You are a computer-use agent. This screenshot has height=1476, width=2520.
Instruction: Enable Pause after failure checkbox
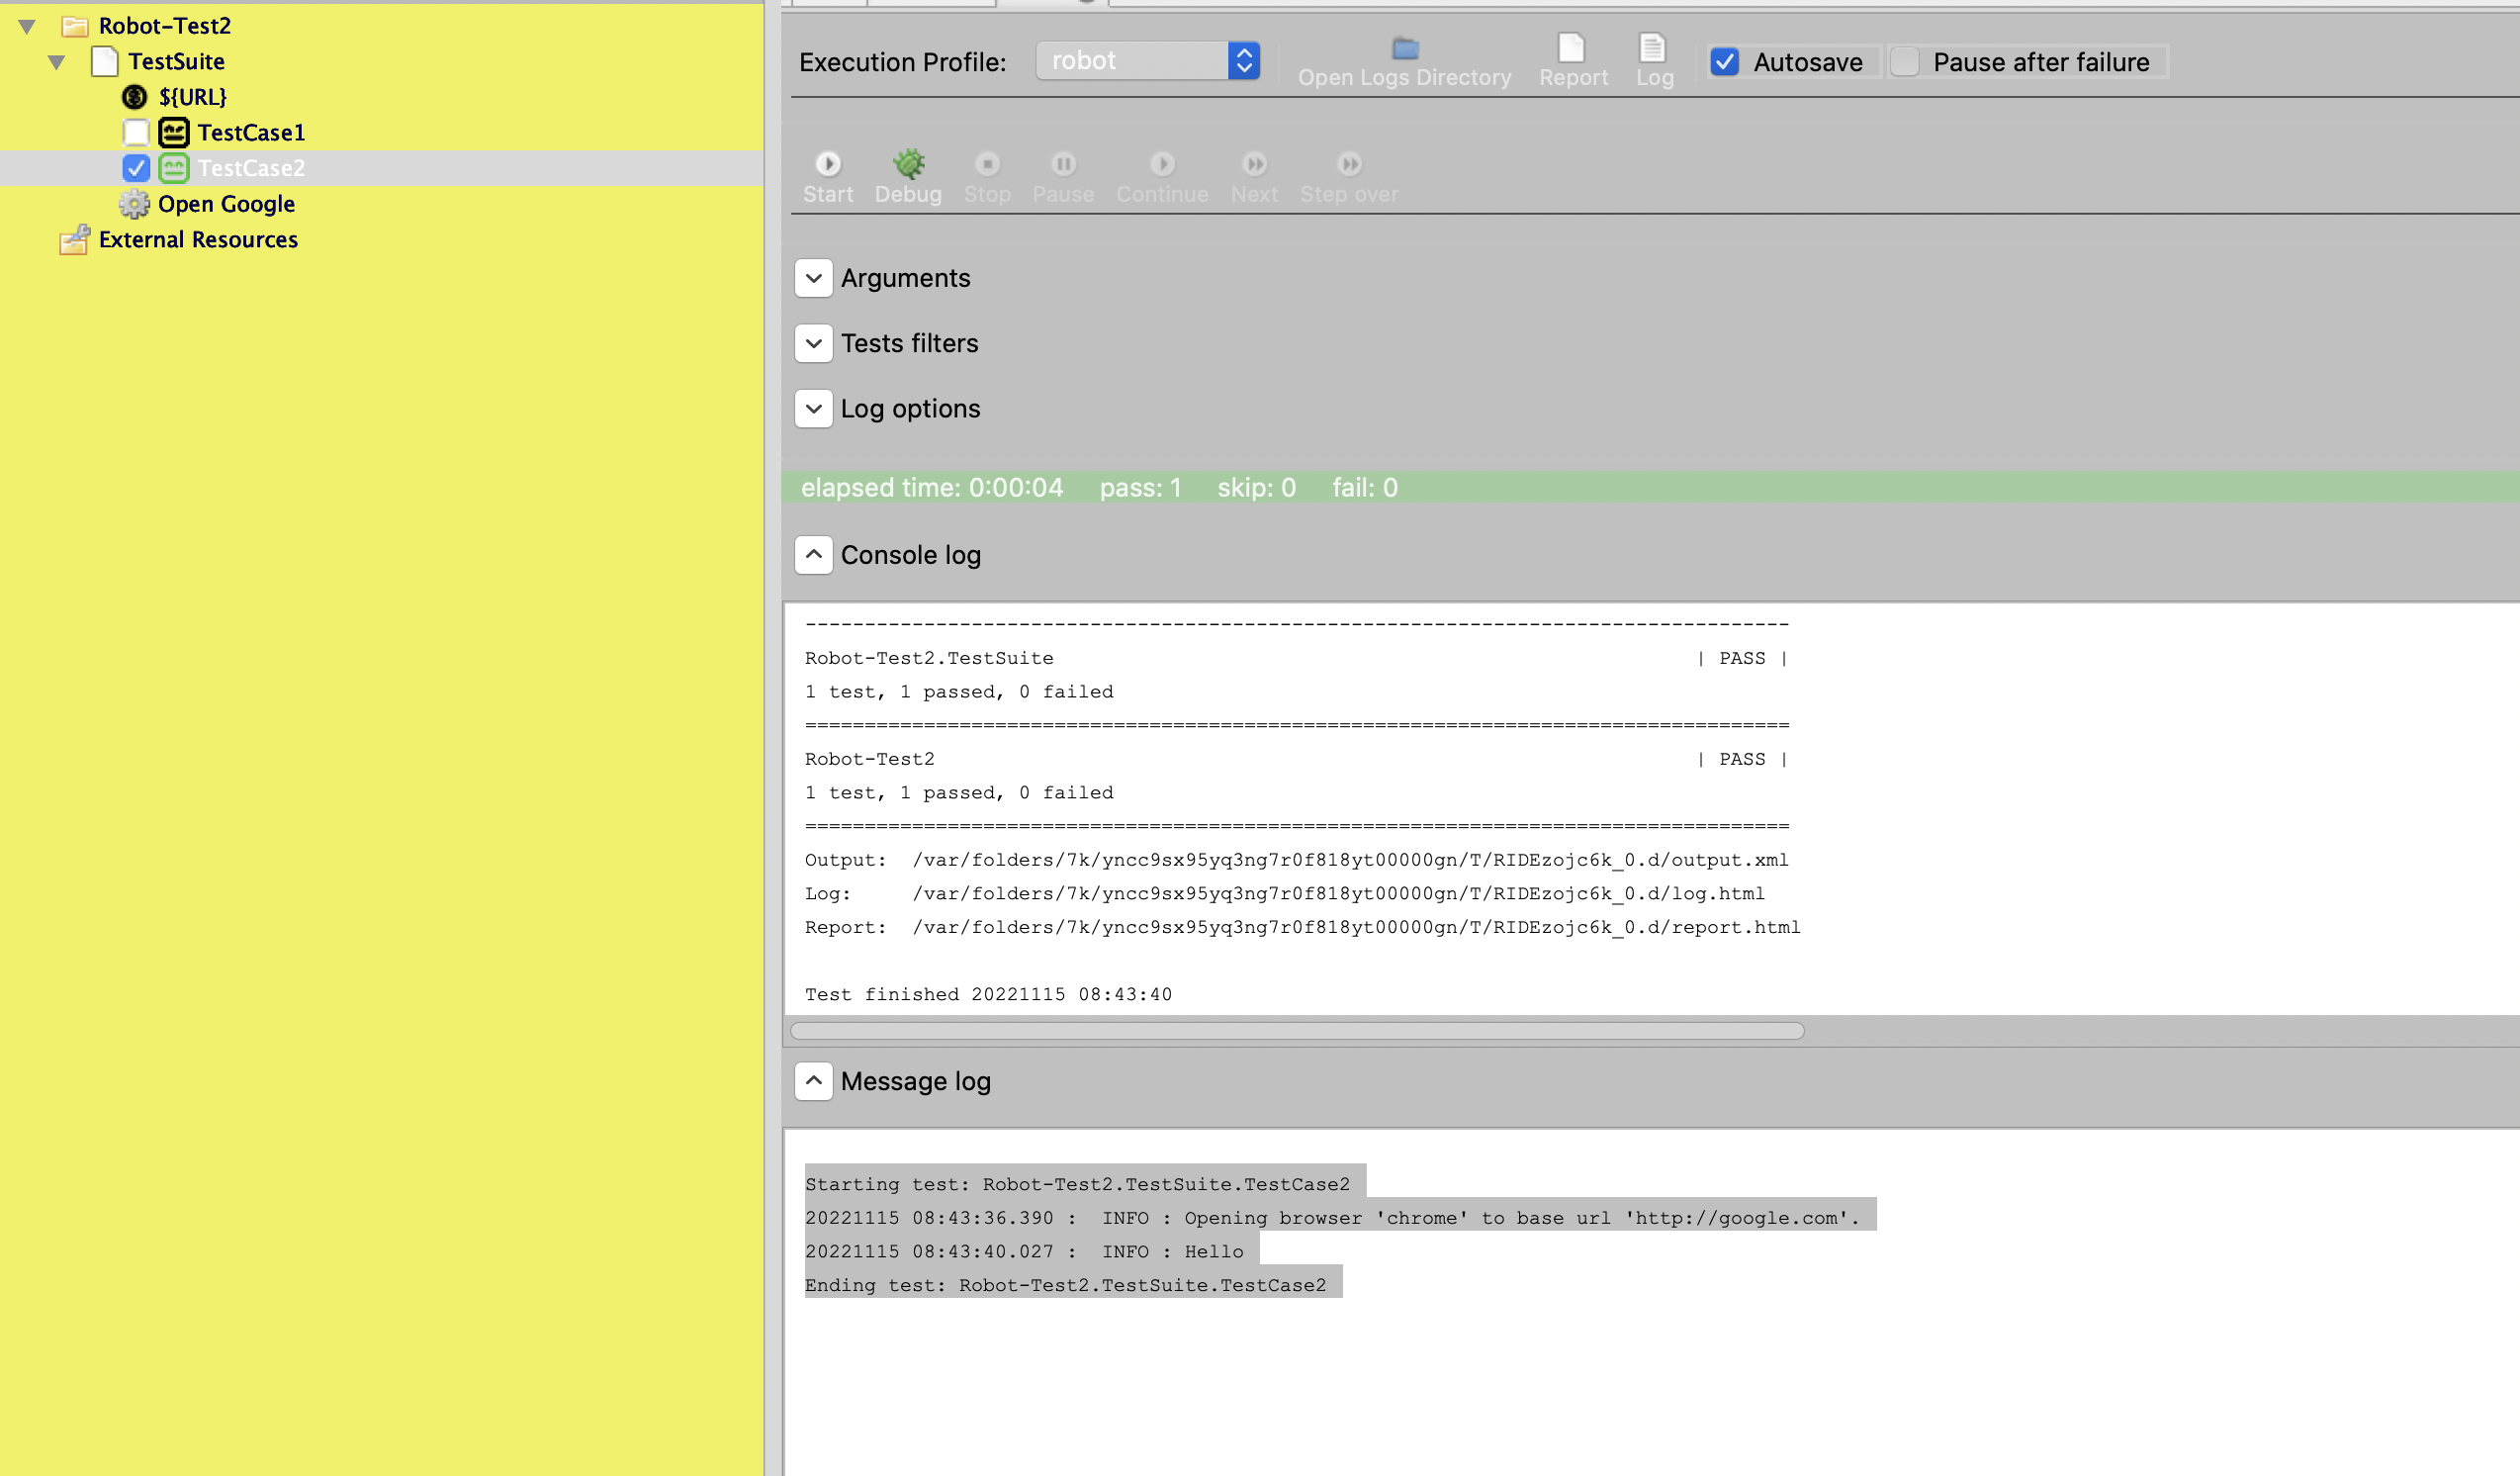[x=1905, y=62]
